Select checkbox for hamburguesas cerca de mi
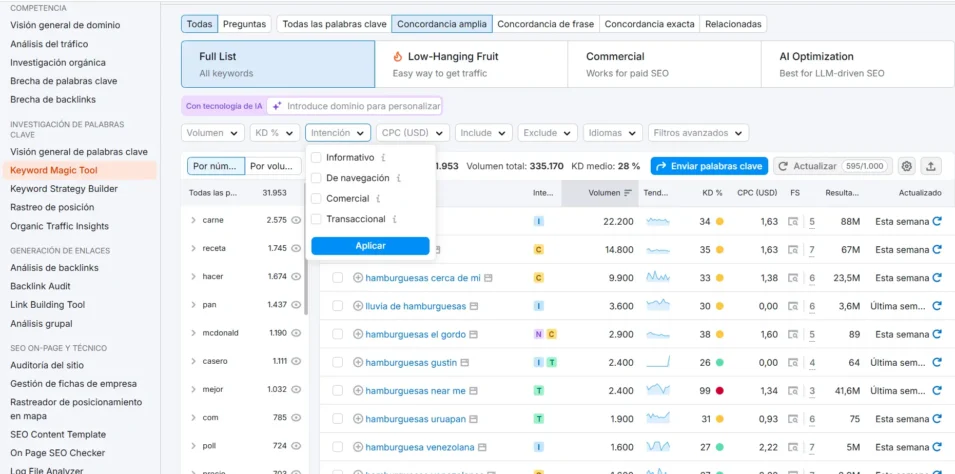Screen dimensions: 955x474 tap(337, 278)
